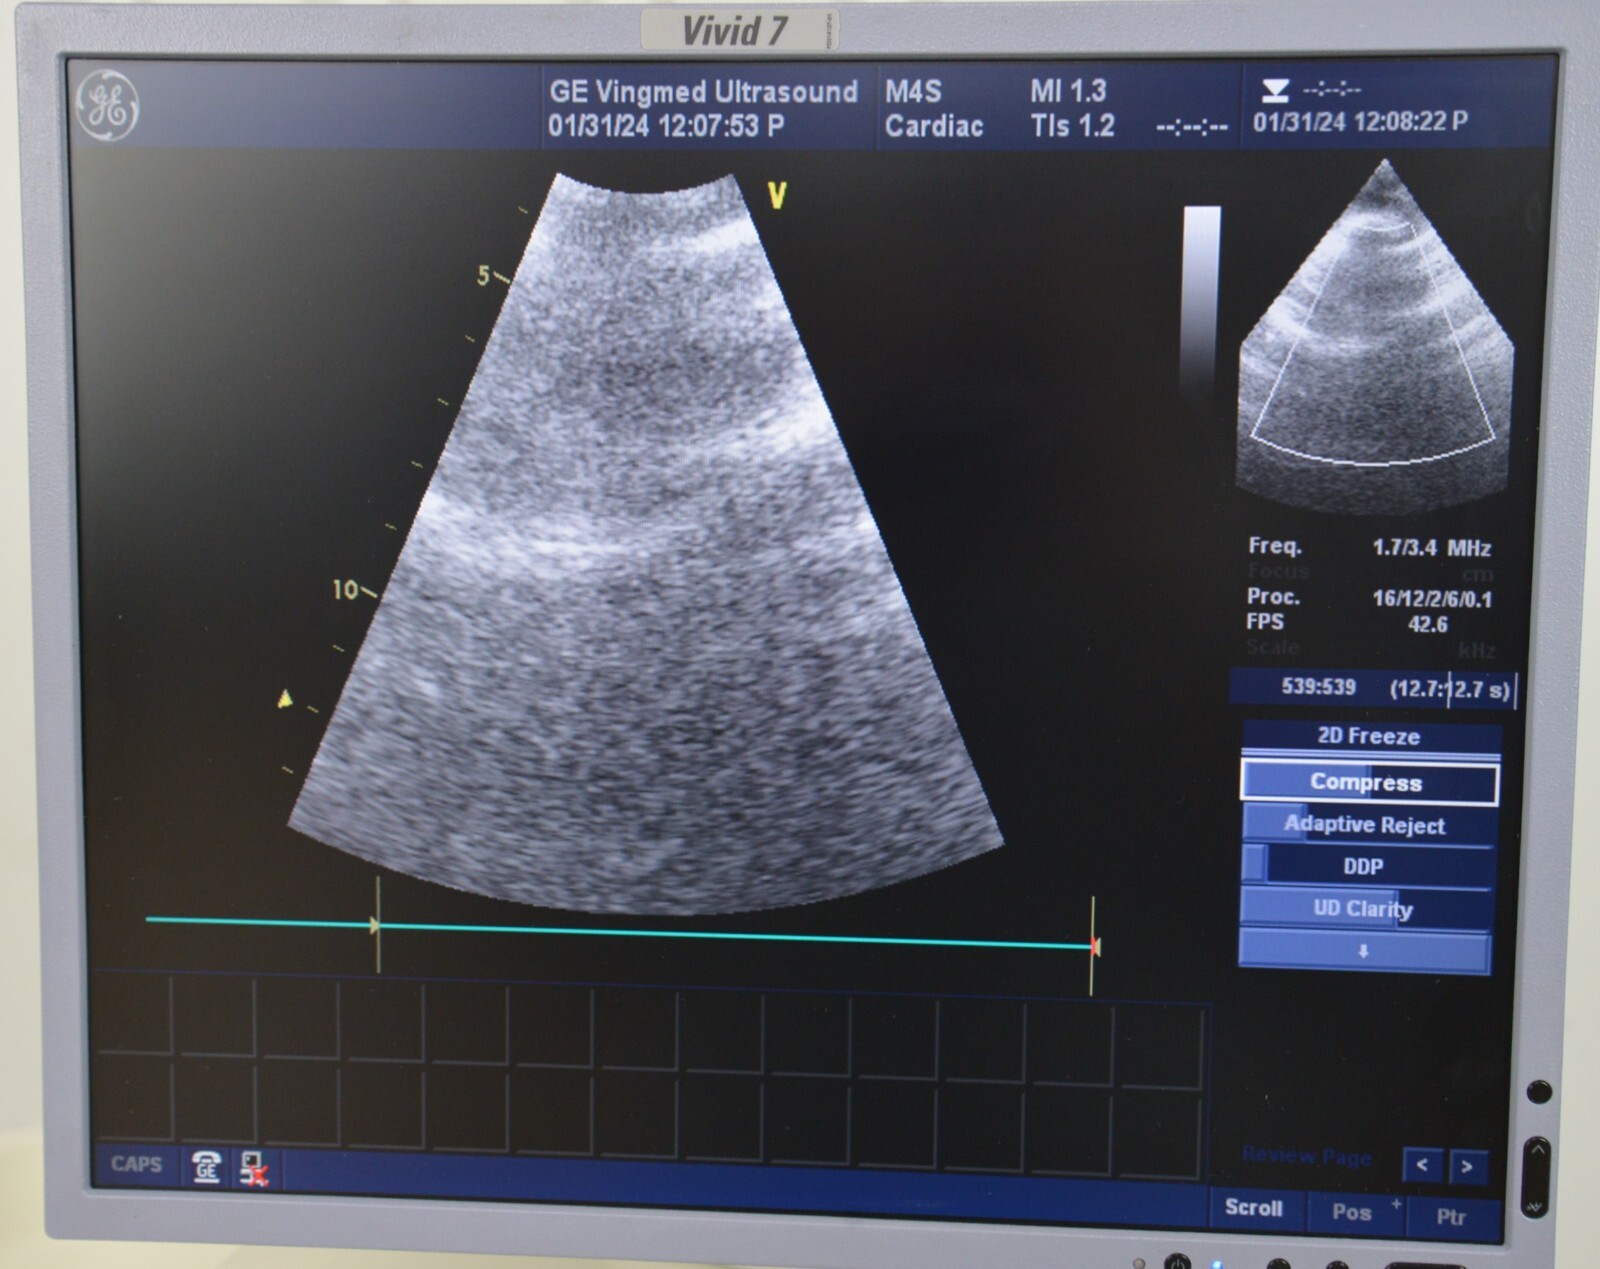Select the 2D Freeze menu header
Viewport: 1600px width, 1269px height.
click(x=1368, y=736)
